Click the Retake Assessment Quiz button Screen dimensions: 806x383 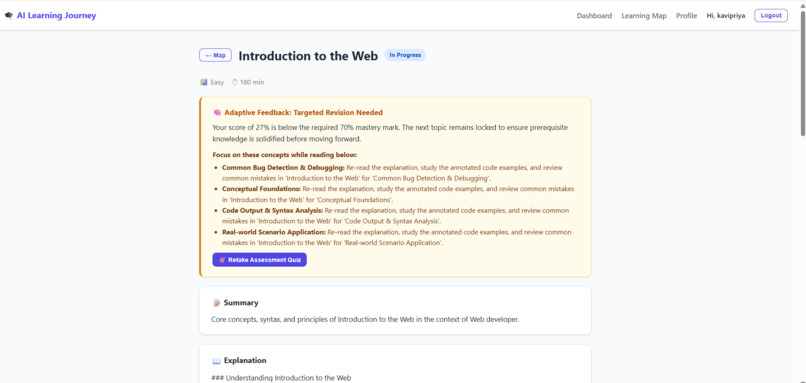click(x=260, y=260)
